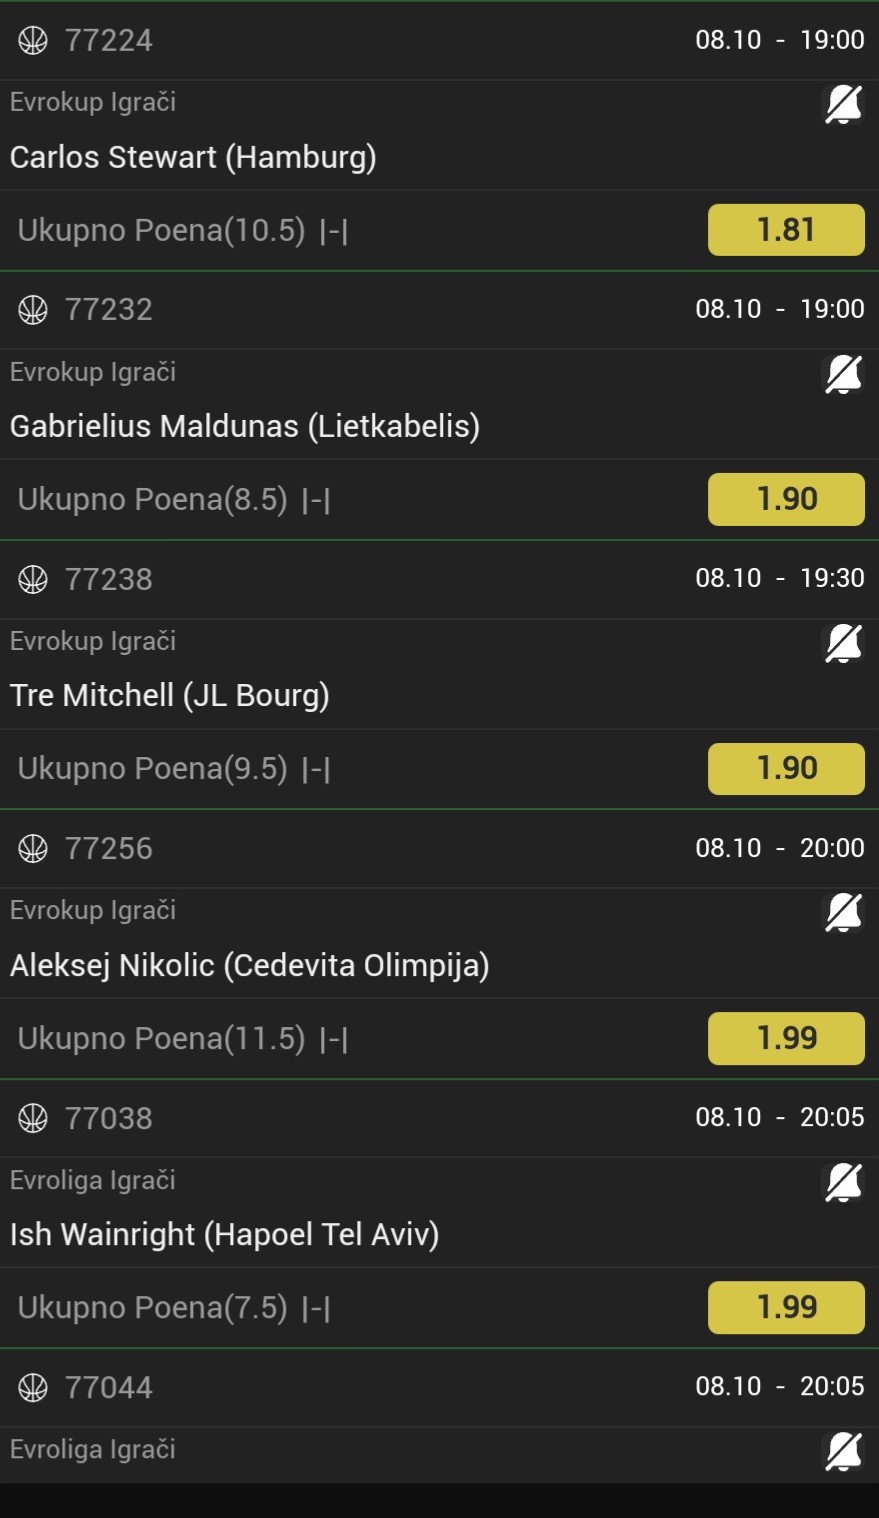Select 1.81 odds for Carlos Stewart
The height and width of the screenshot is (1518, 879).
[786, 230]
